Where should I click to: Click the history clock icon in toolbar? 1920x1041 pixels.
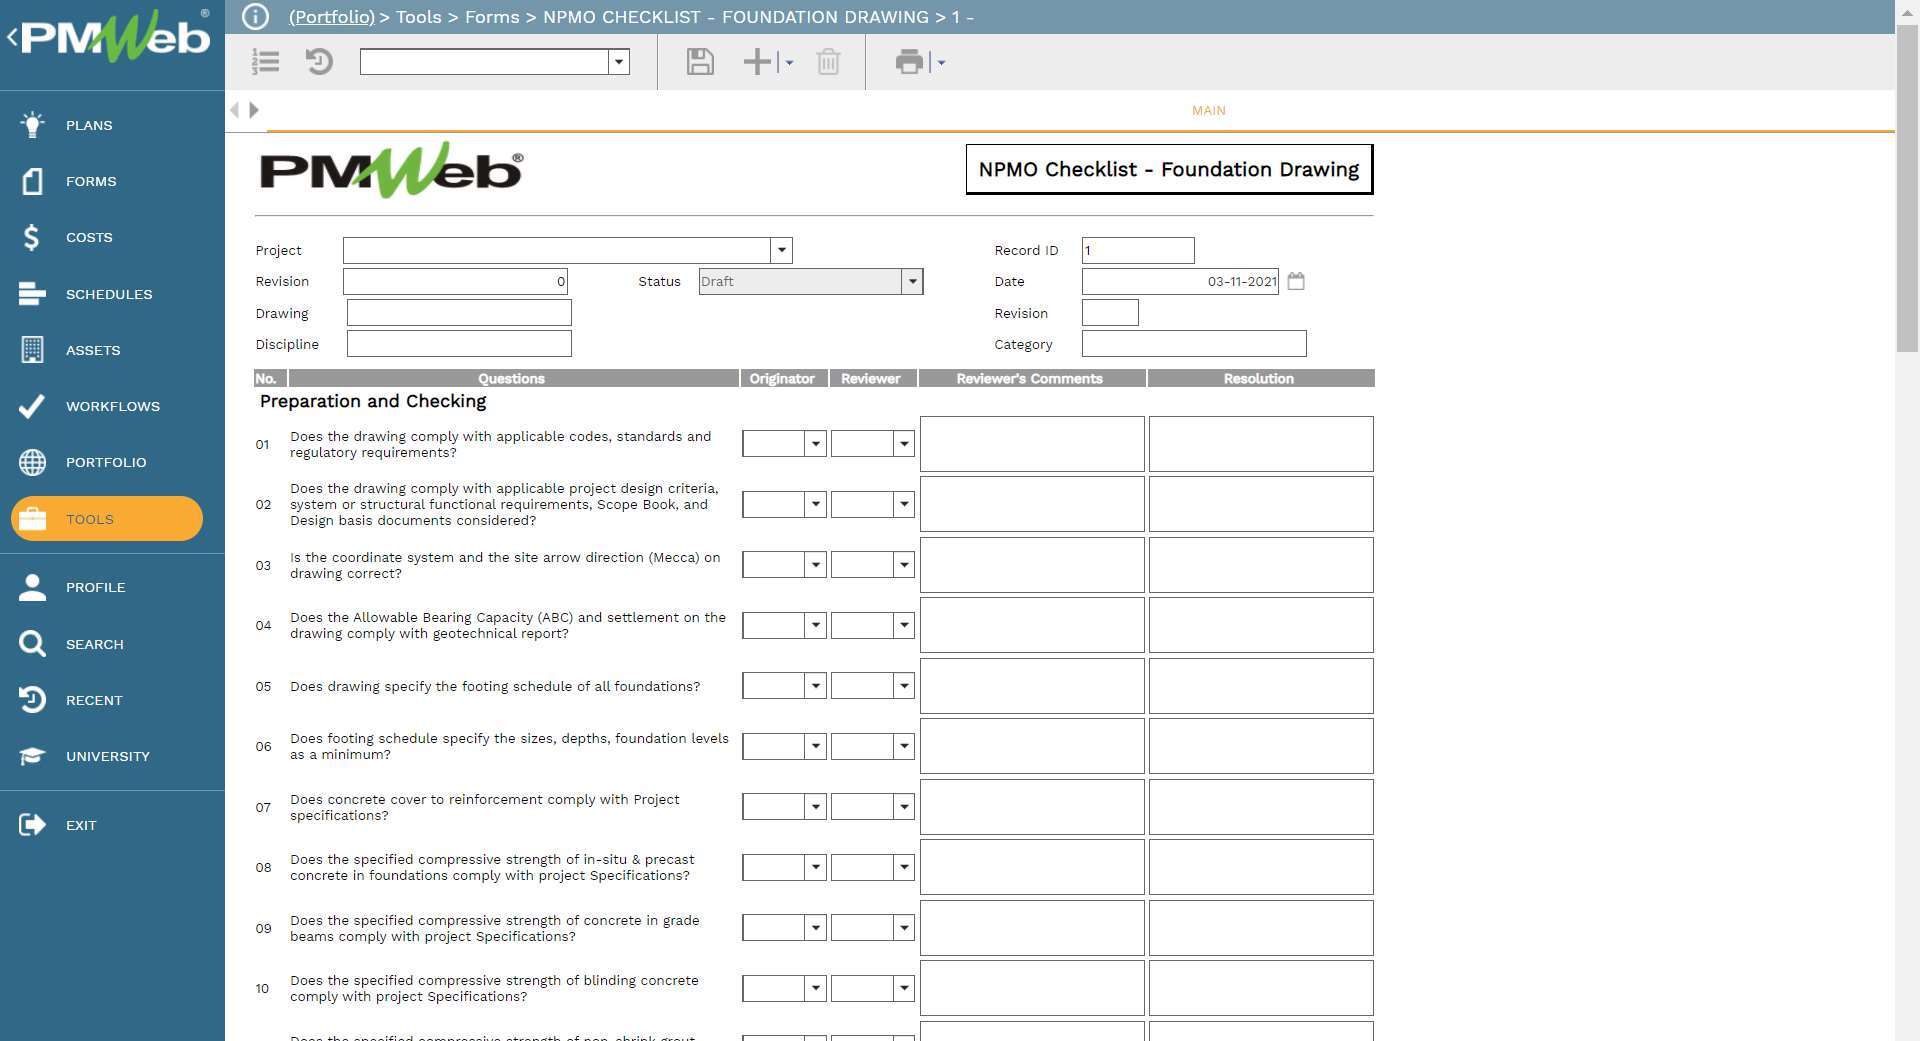(319, 62)
